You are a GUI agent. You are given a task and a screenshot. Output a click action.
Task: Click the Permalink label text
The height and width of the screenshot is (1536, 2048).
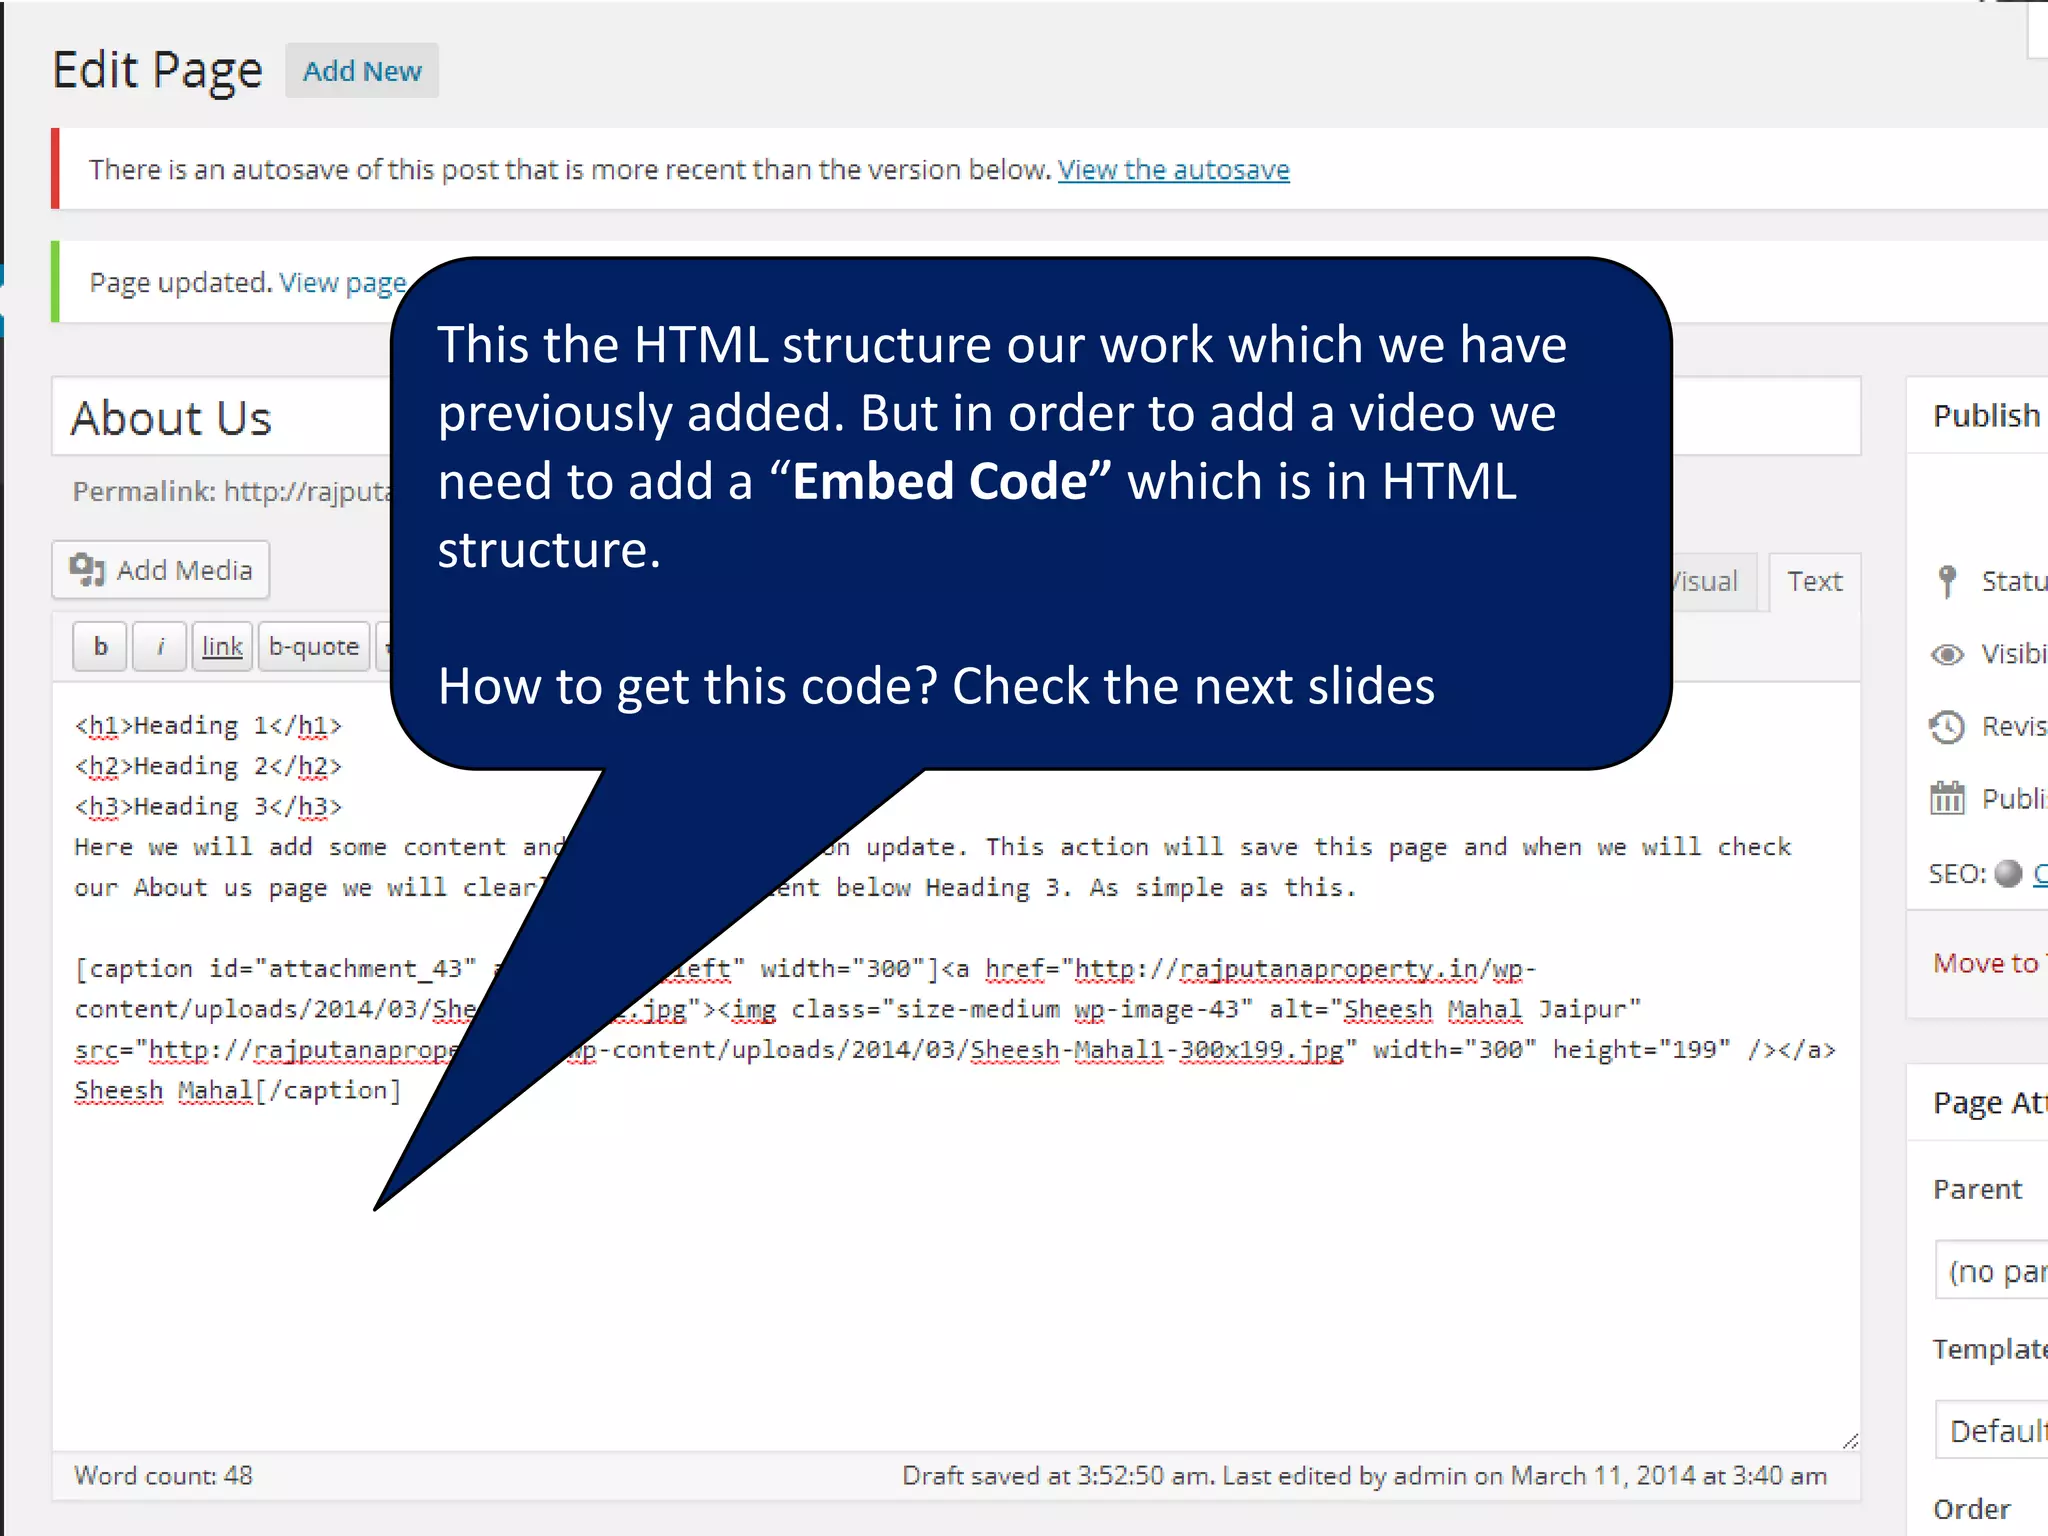pyautogui.click(x=144, y=491)
